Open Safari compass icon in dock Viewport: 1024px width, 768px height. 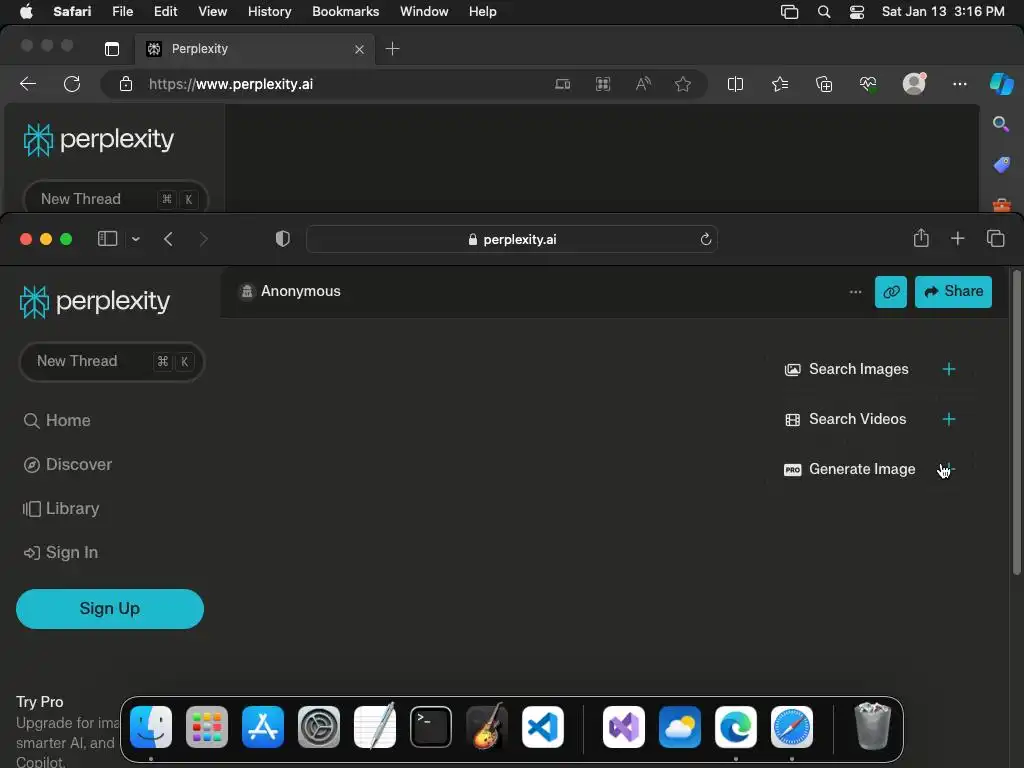point(792,727)
